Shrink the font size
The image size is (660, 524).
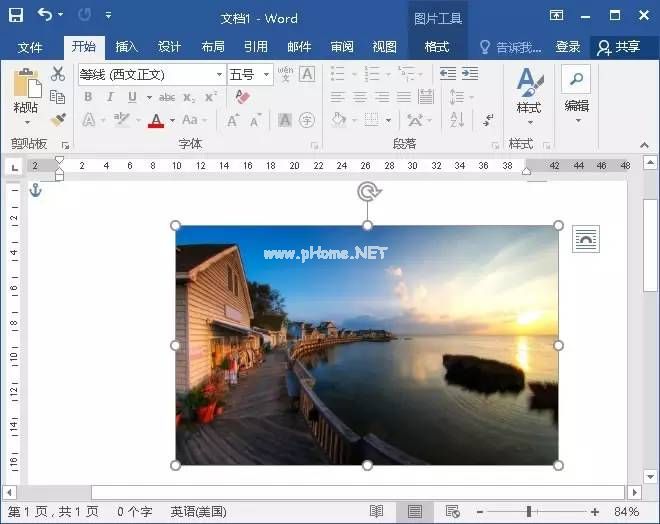click(255, 120)
